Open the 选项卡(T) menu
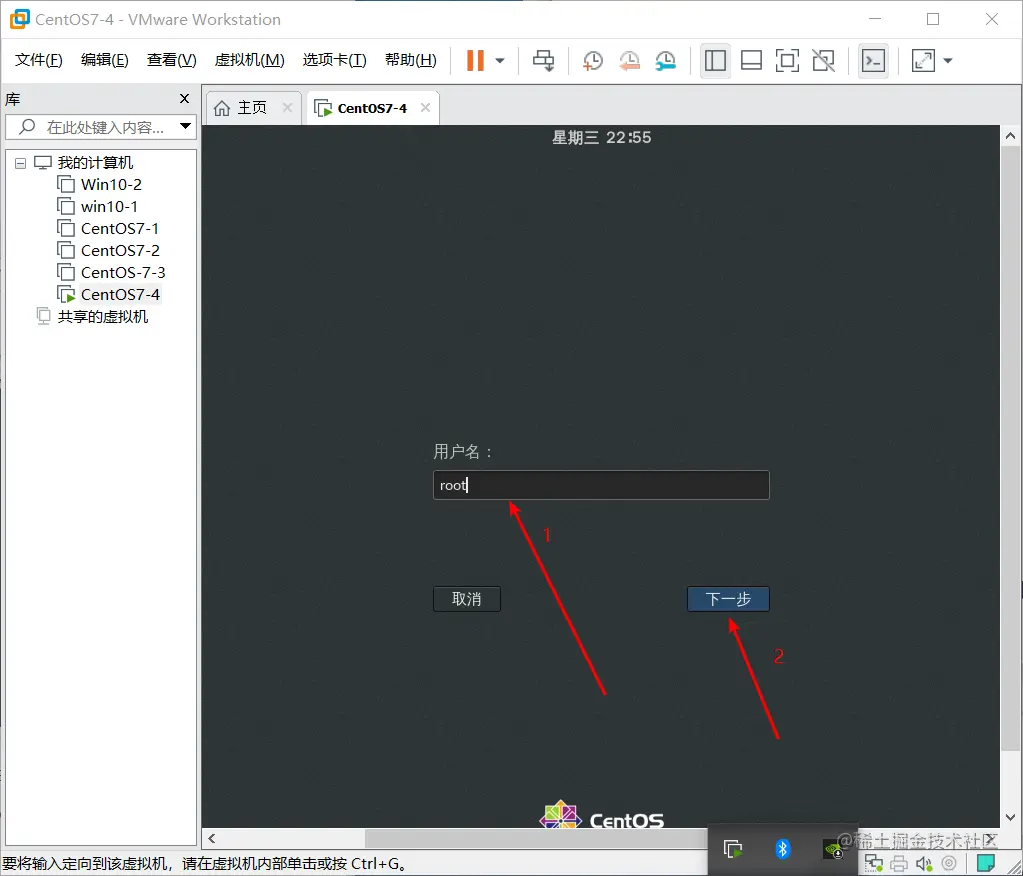Viewport: 1023px width, 876px height. (334, 60)
